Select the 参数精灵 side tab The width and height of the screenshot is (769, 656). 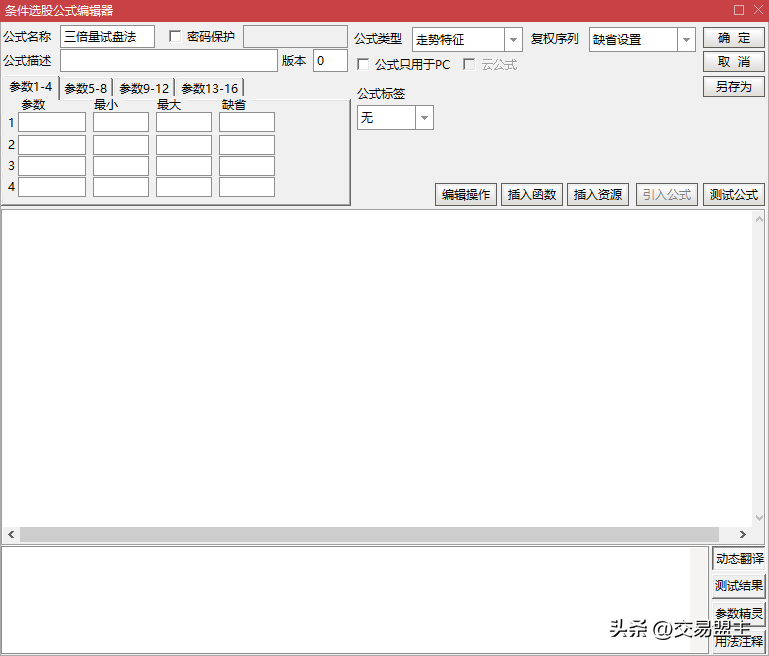pos(739,613)
